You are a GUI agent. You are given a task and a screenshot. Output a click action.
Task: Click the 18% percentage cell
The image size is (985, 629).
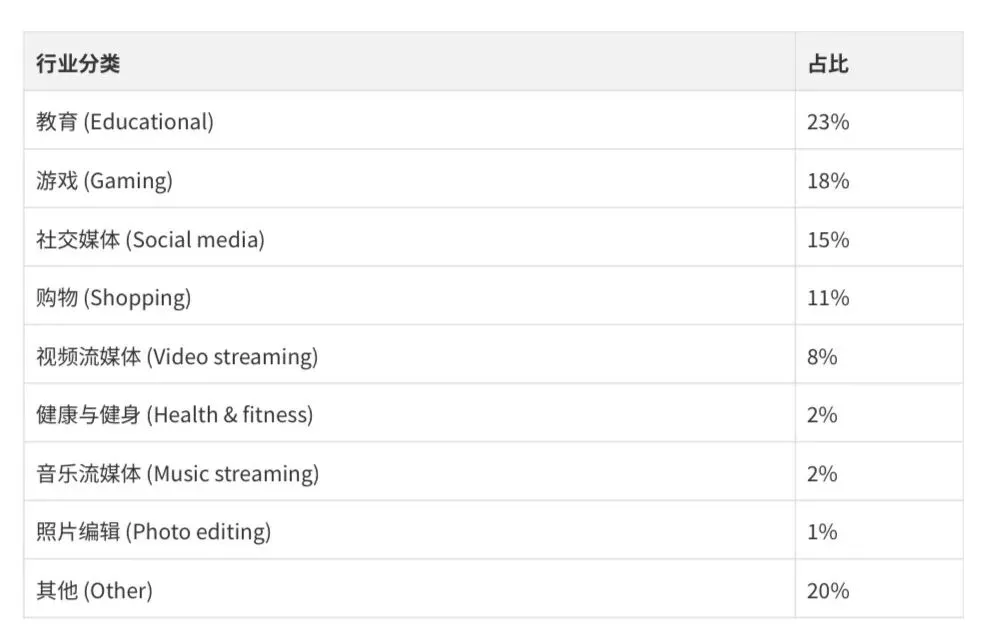[828, 181]
